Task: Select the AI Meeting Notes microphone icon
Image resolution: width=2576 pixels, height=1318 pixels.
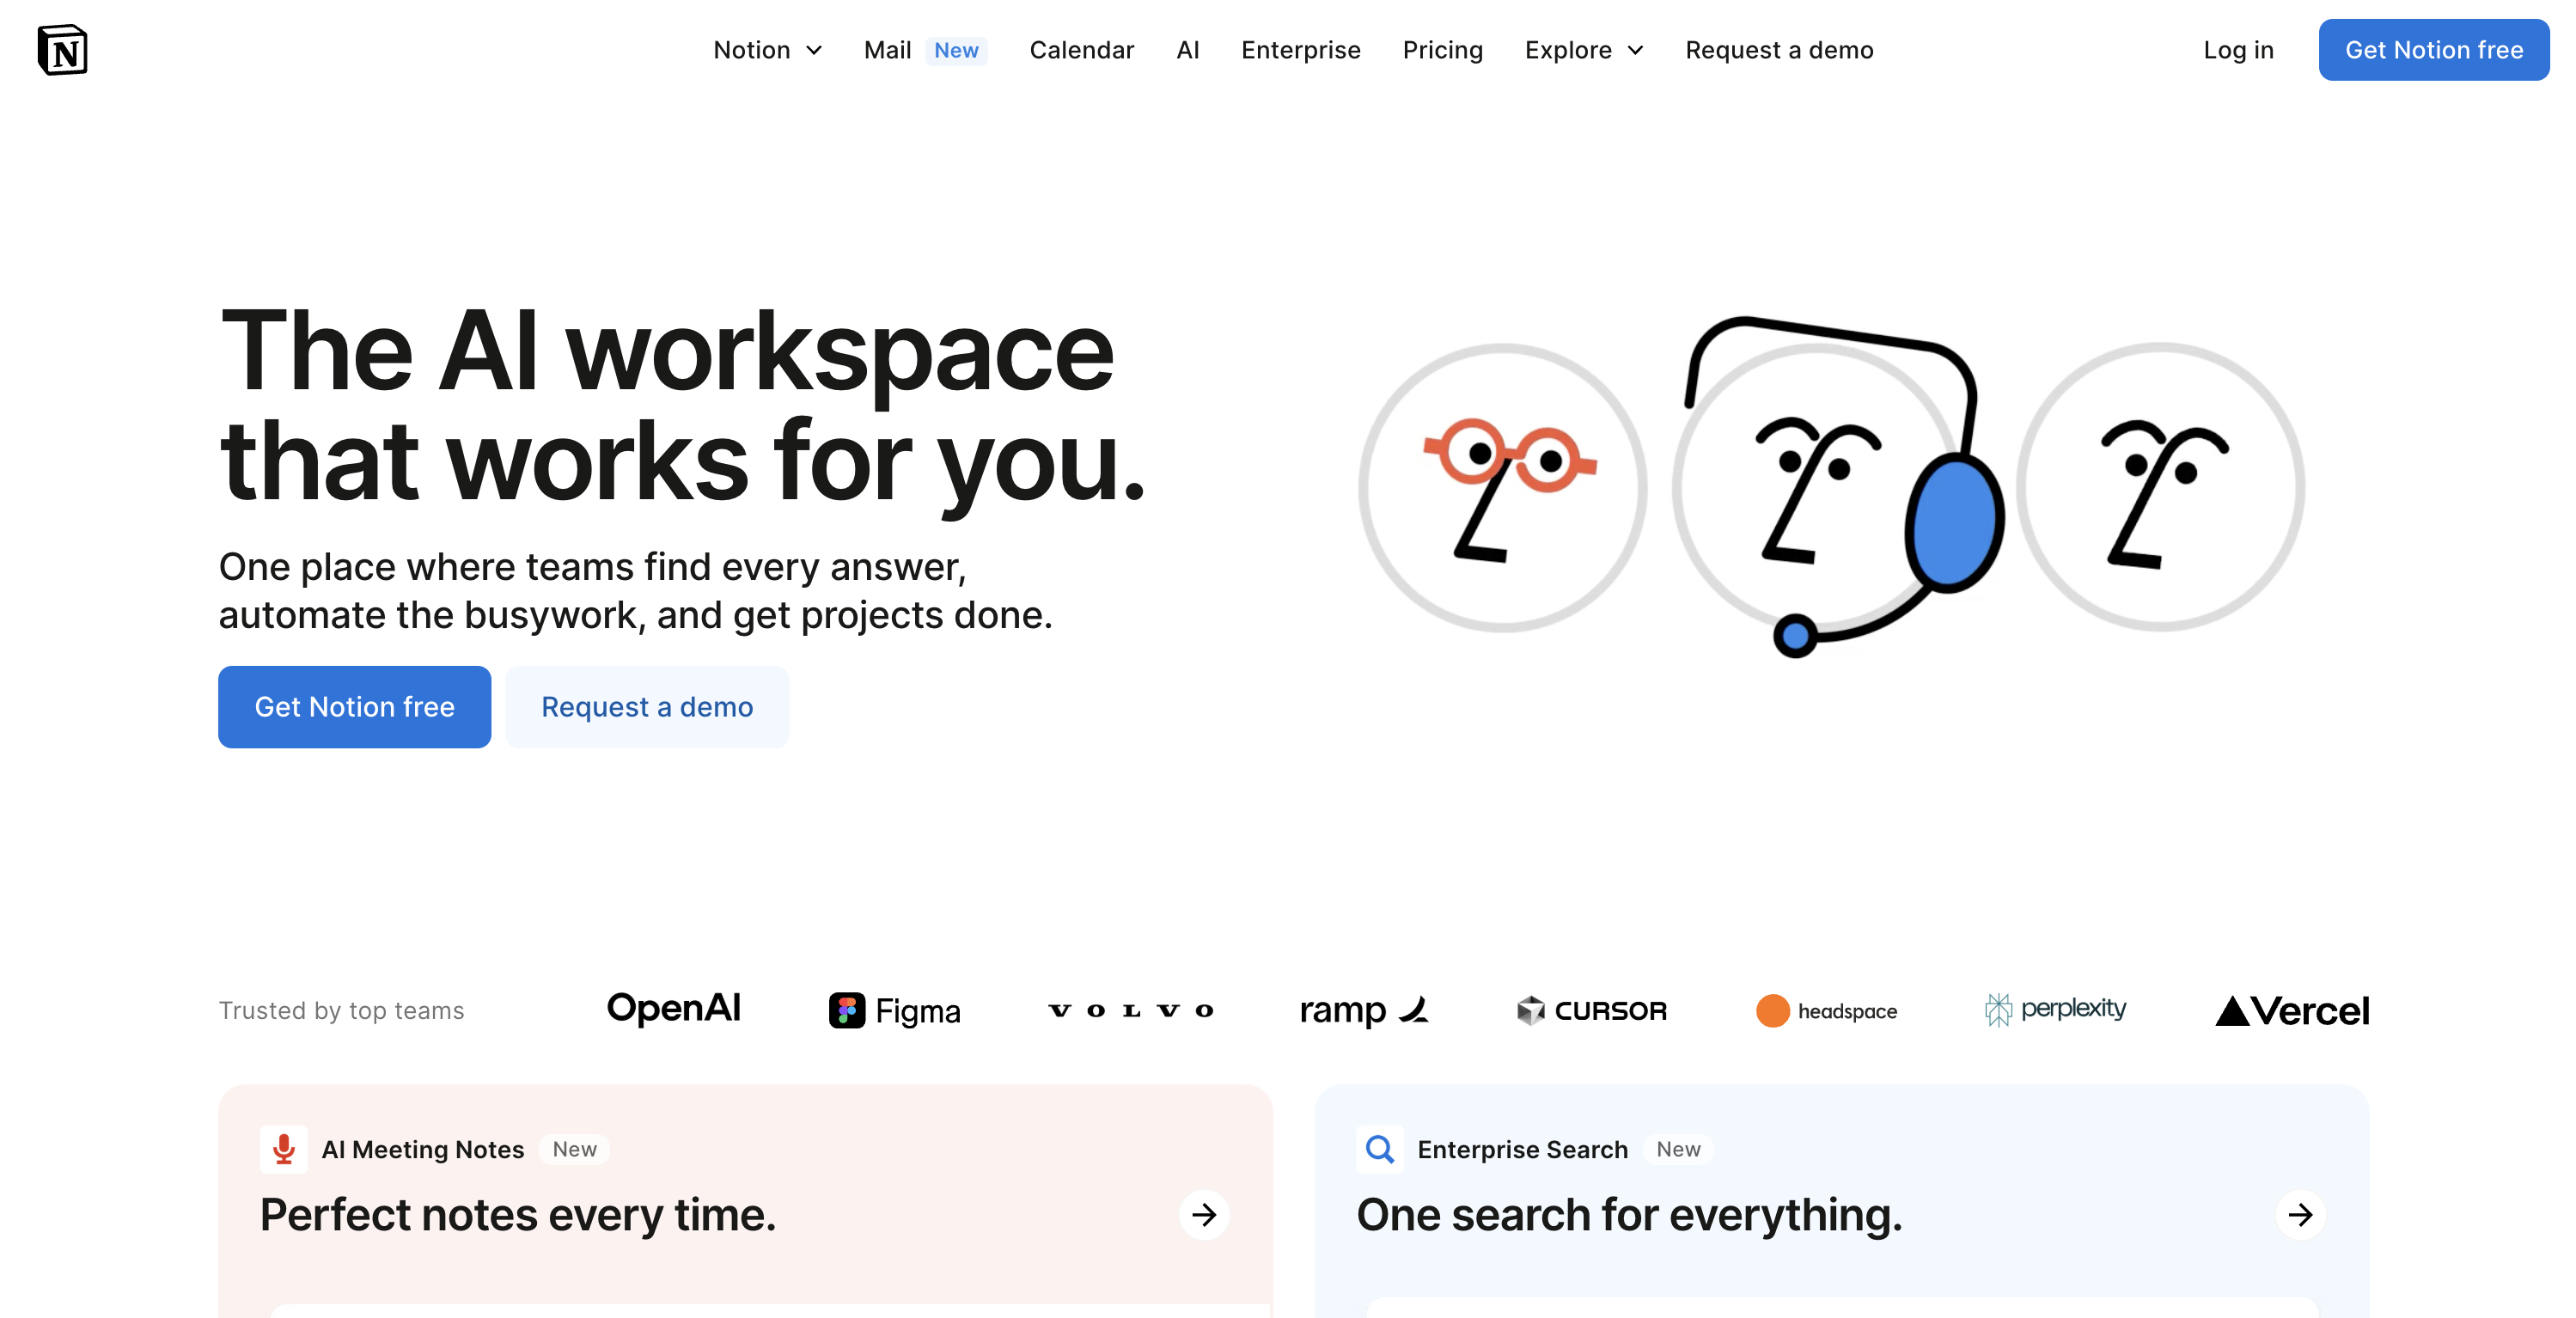Action: (283, 1149)
